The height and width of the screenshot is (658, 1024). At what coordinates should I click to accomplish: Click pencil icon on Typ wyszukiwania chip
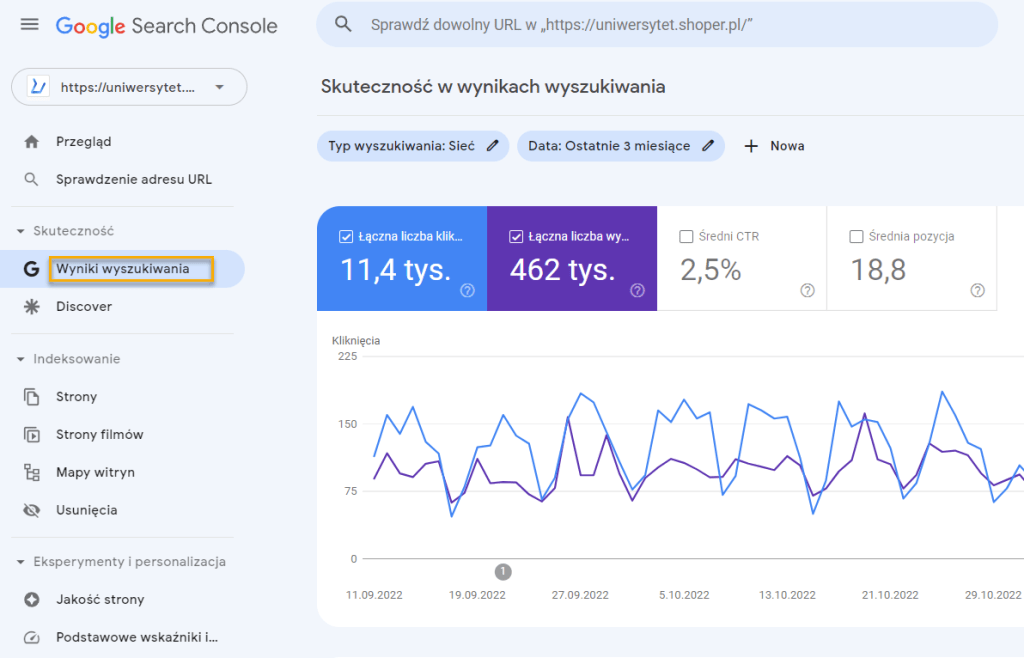492,146
